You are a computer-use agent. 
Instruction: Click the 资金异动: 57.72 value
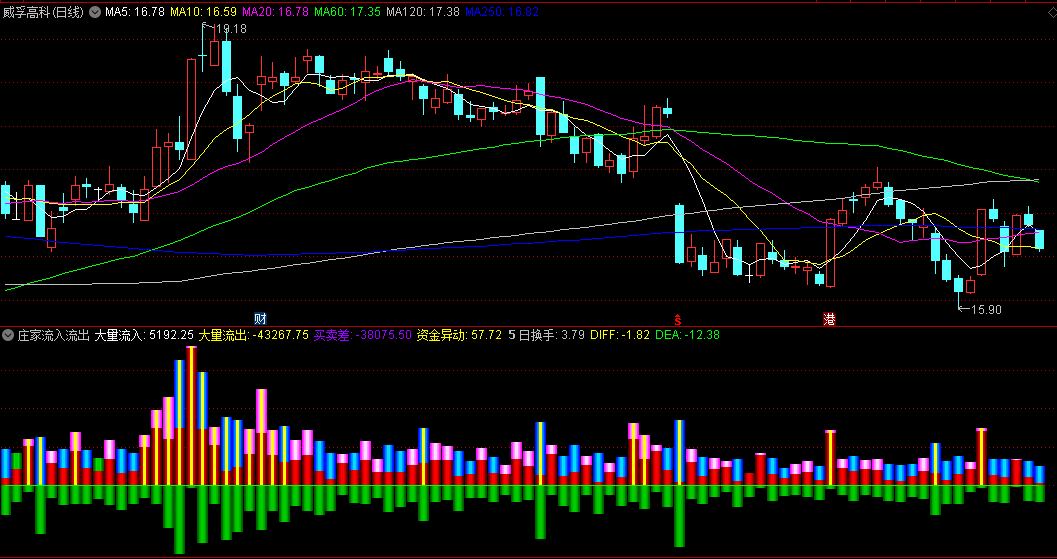(459, 334)
